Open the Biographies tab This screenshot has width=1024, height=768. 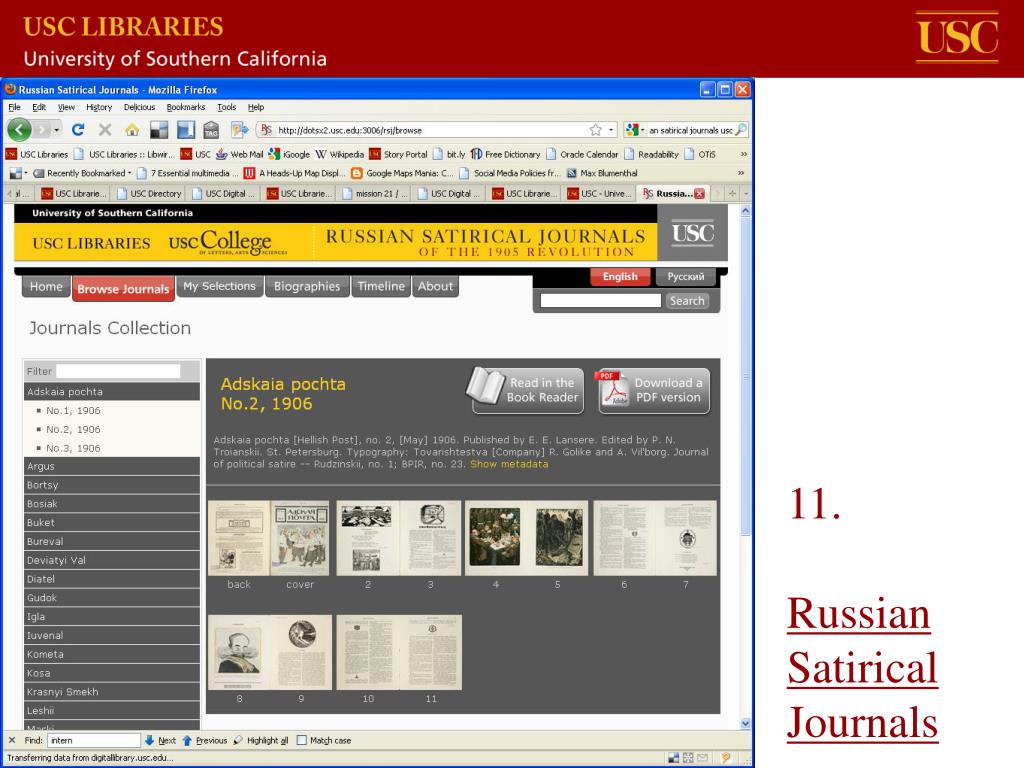pos(307,286)
